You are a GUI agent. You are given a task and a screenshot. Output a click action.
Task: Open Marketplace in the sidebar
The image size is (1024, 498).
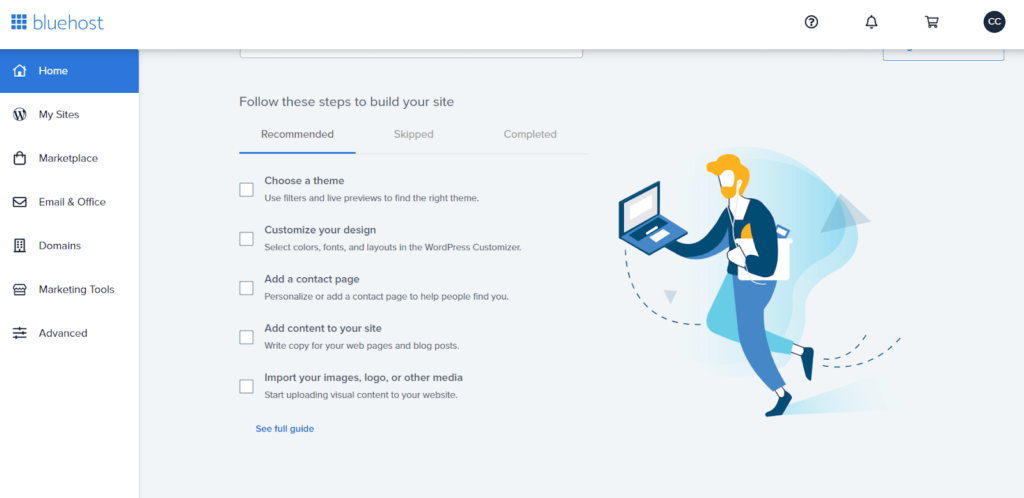coord(69,158)
